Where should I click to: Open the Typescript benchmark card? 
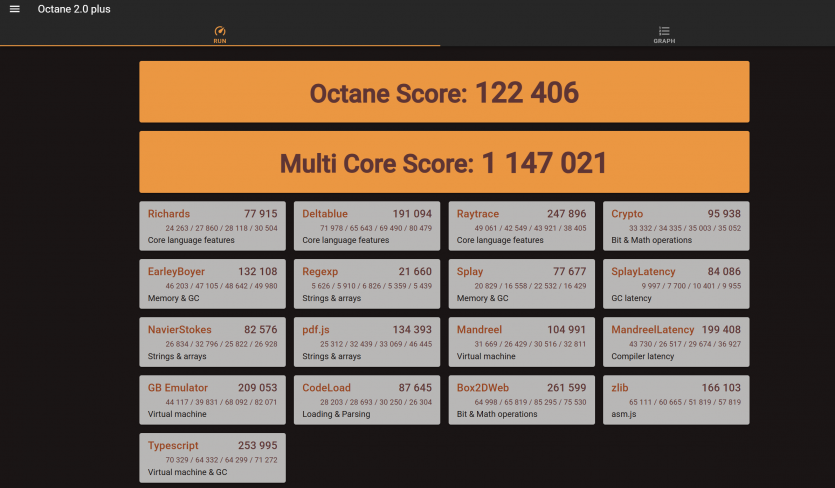pyautogui.click(x=212, y=458)
